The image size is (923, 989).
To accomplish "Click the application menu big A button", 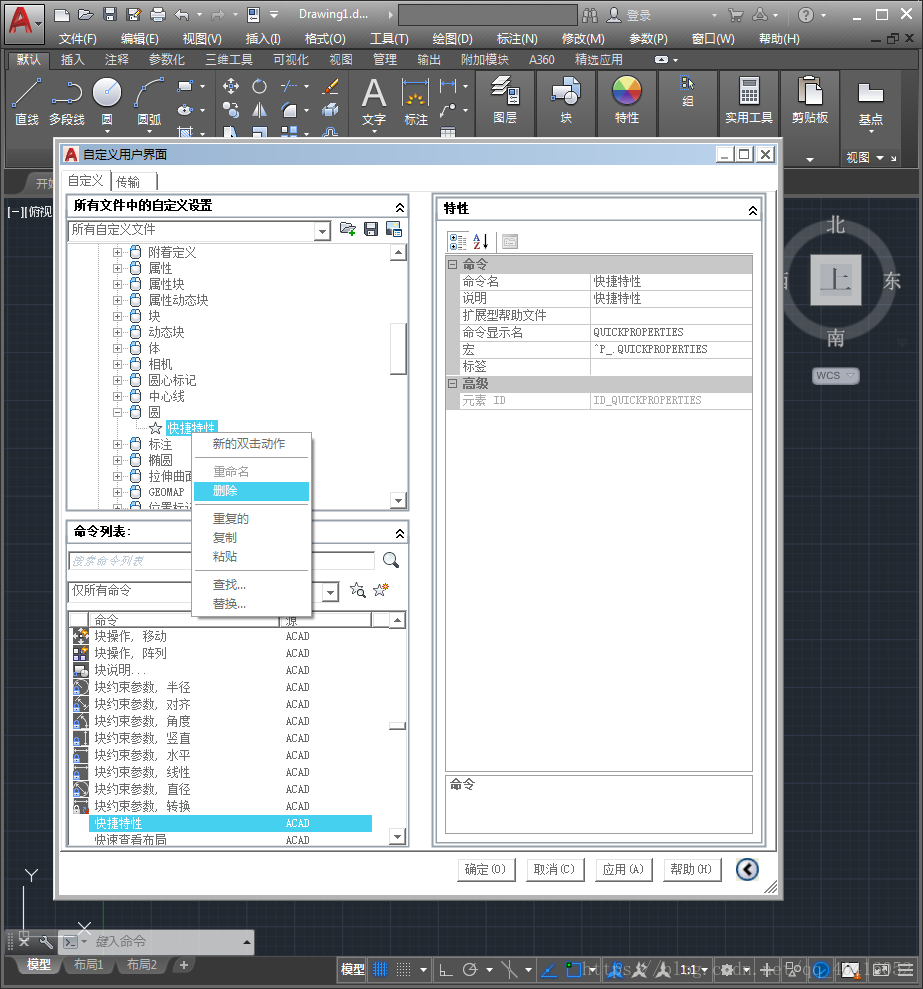I will pyautogui.click(x=24, y=23).
